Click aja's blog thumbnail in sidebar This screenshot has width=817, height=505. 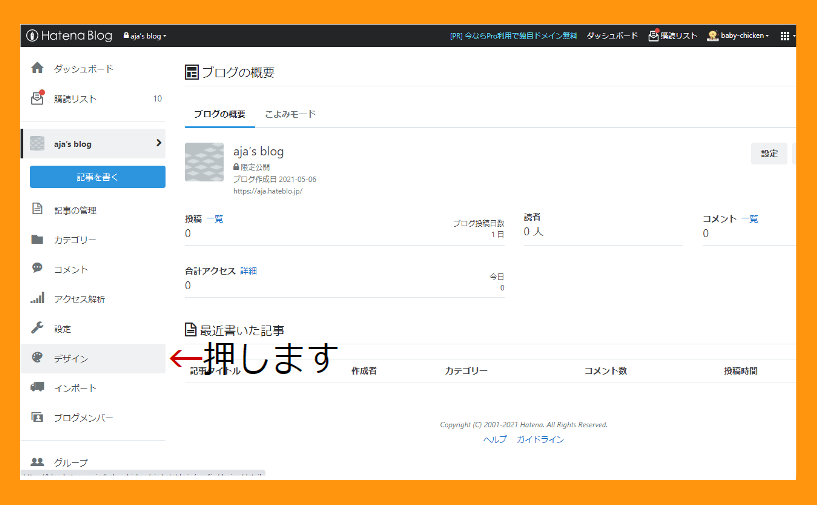click(37, 143)
